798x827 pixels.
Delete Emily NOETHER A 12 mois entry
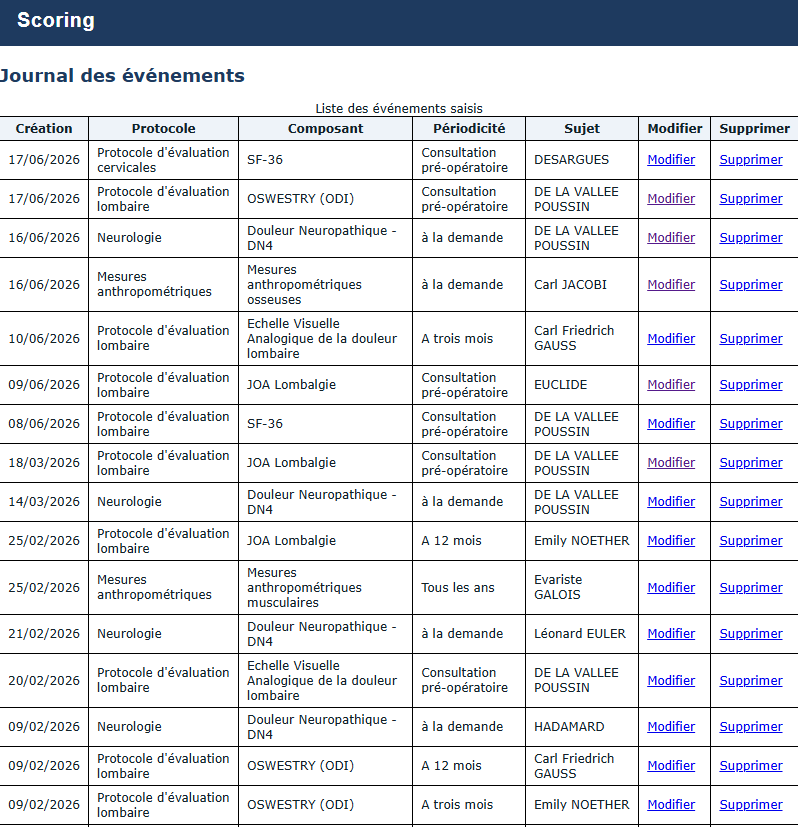751,541
